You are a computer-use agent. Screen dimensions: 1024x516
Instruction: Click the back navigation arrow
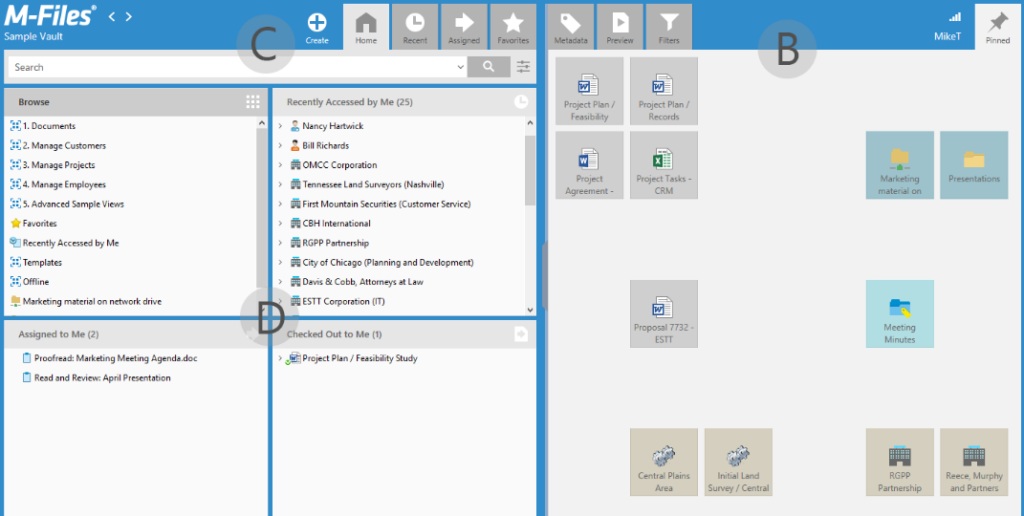112,16
